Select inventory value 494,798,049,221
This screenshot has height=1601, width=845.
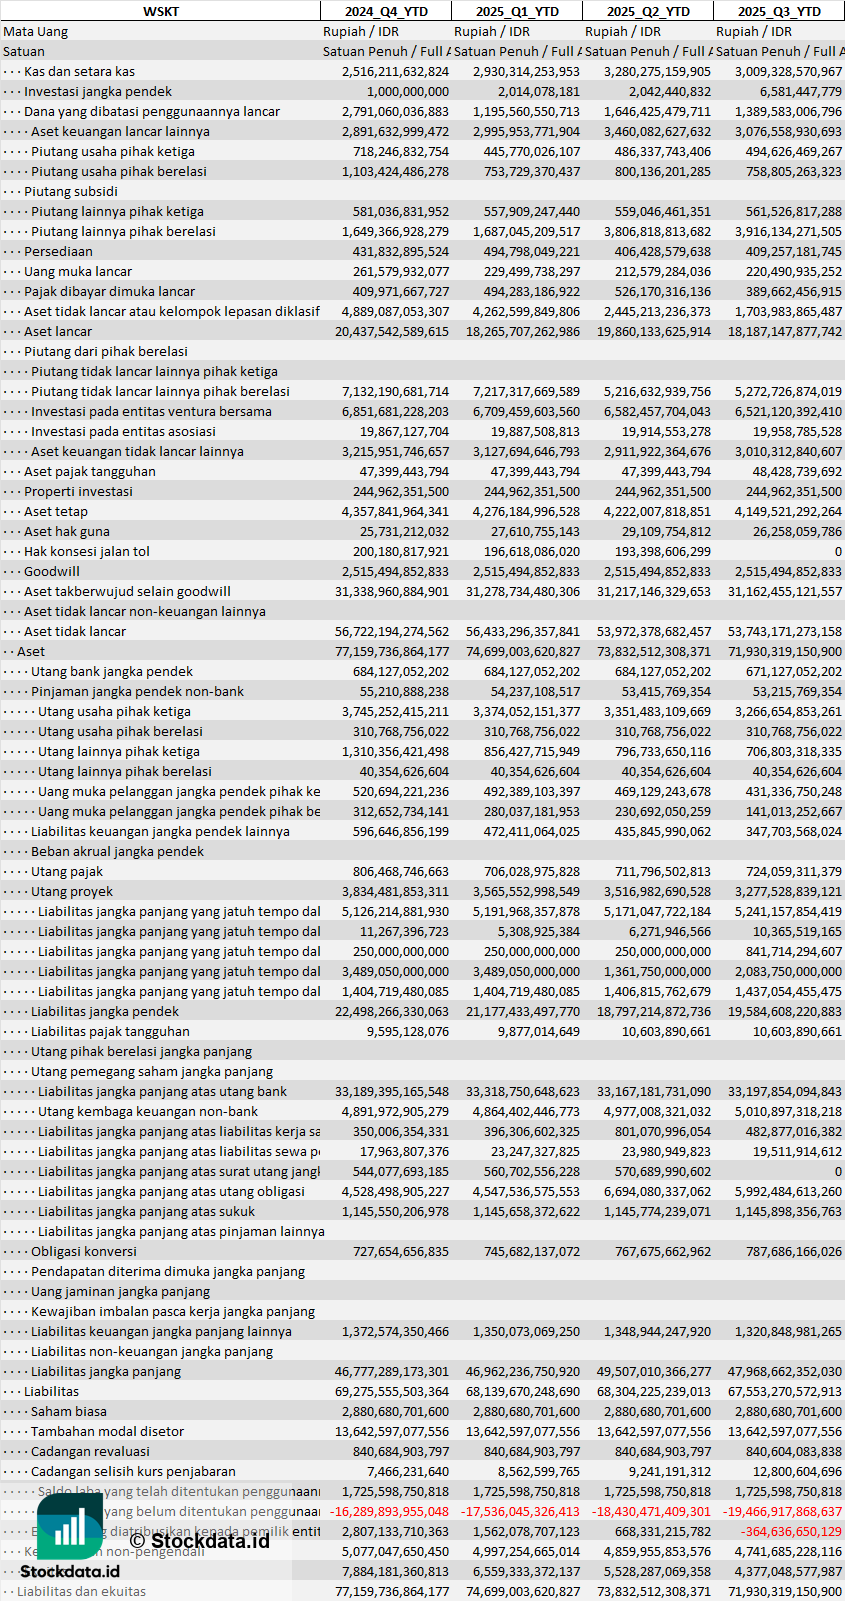point(532,251)
